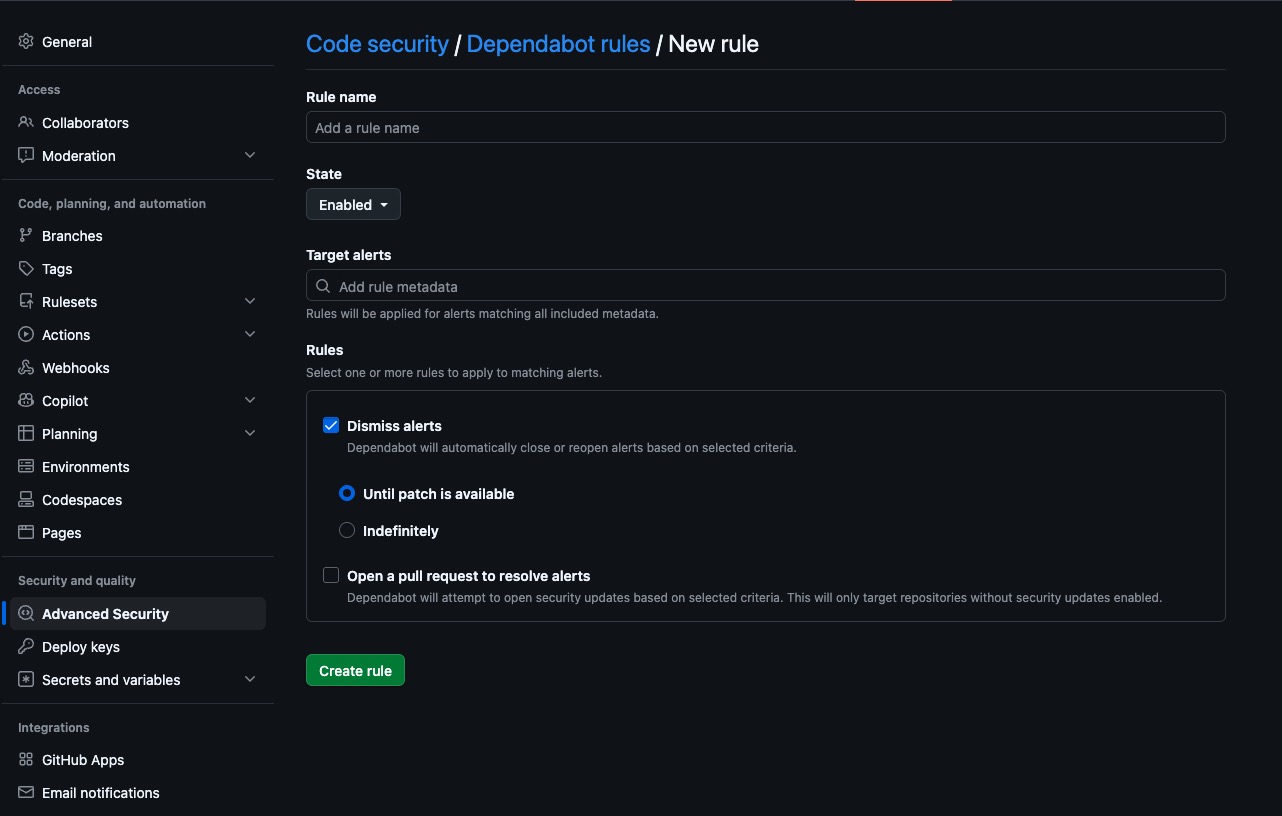This screenshot has width=1282, height=816.
Task: Click the "Security and quality" section heading
Action: [77, 581]
